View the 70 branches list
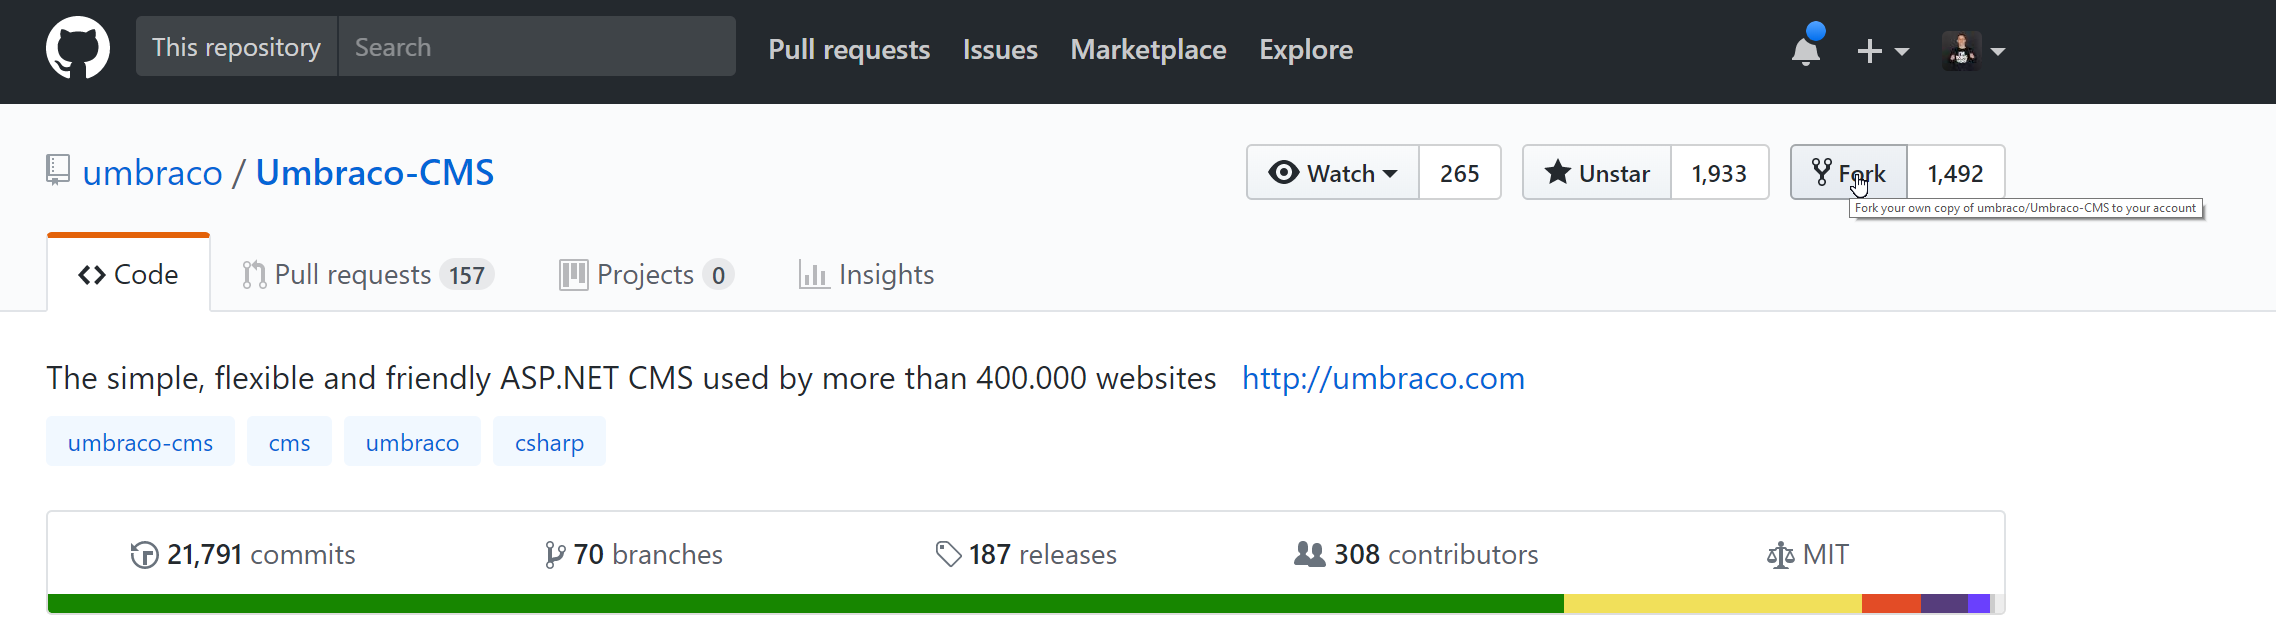 [633, 554]
